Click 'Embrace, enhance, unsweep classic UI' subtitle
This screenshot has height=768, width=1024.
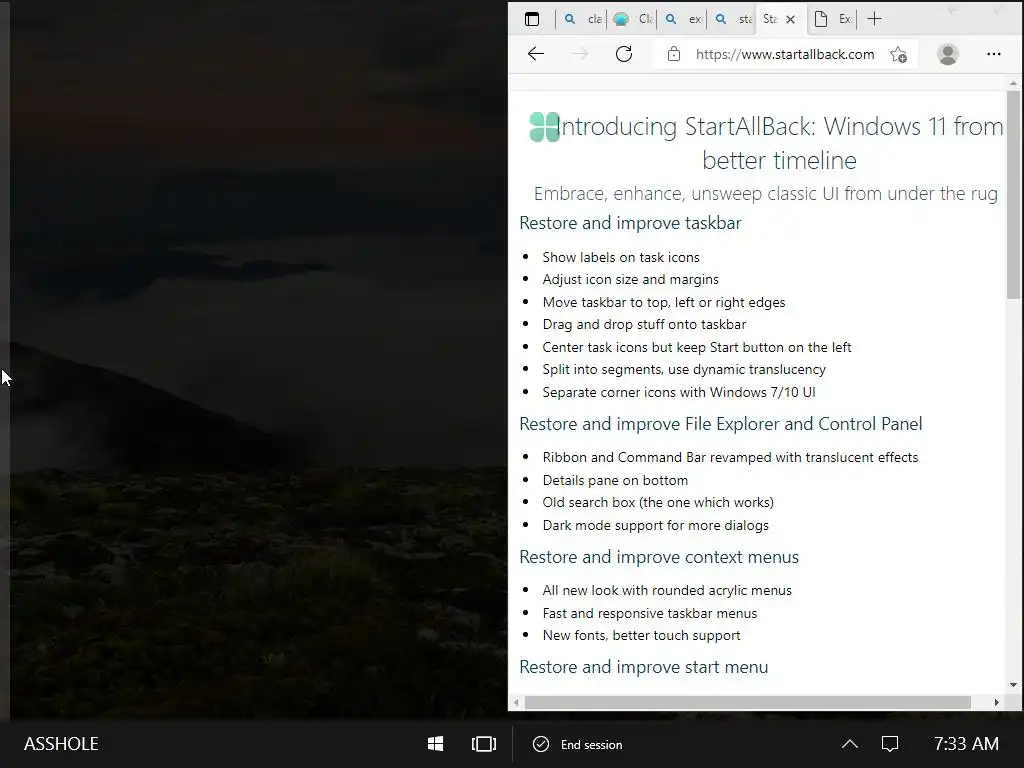(x=765, y=193)
